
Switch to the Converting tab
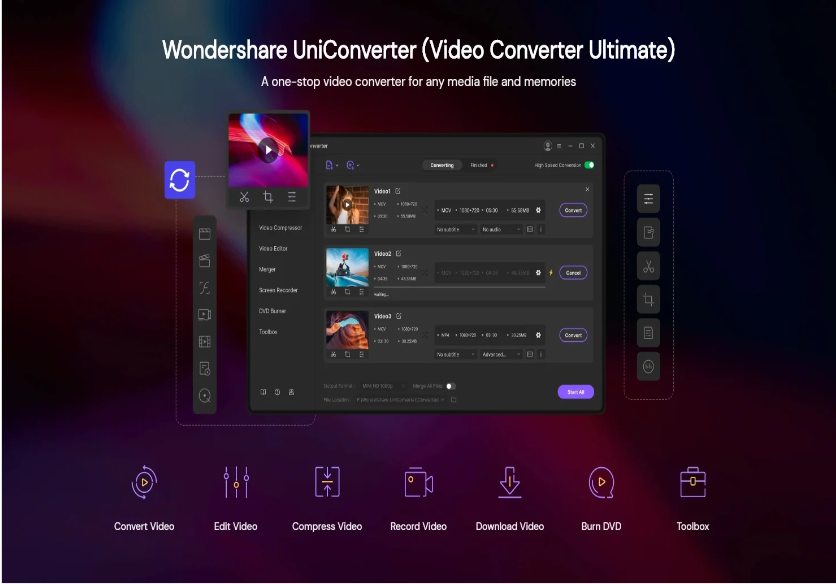pyautogui.click(x=442, y=165)
